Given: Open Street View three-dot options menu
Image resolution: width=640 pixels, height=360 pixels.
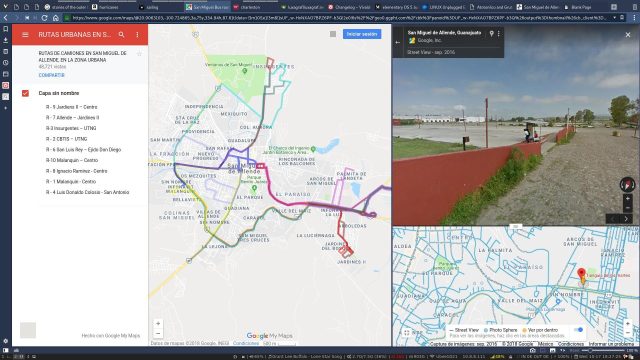Looking at the screenshot, I should point(498,33).
